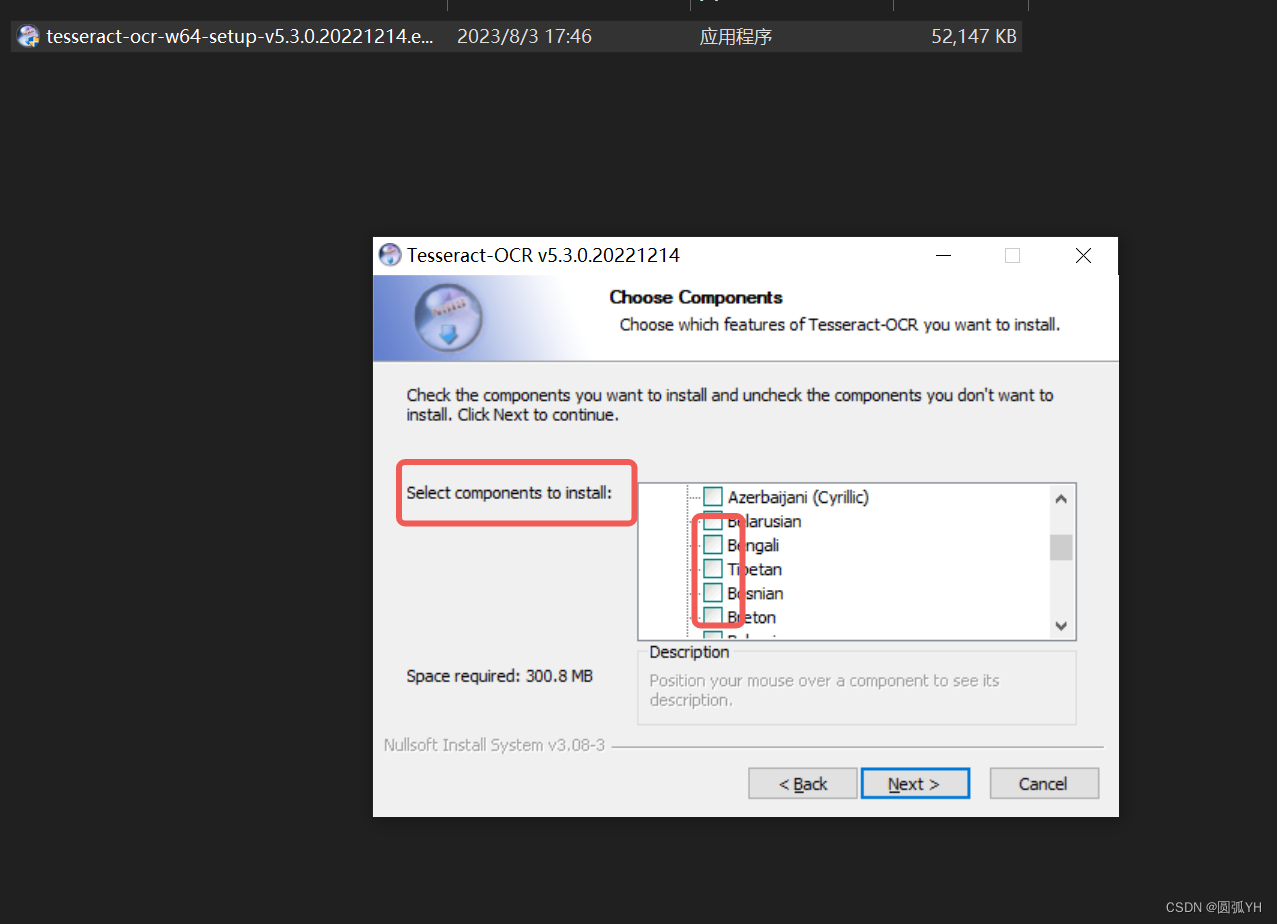Go back using the Back button
This screenshot has height=924, width=1277.
pos(802,783)
